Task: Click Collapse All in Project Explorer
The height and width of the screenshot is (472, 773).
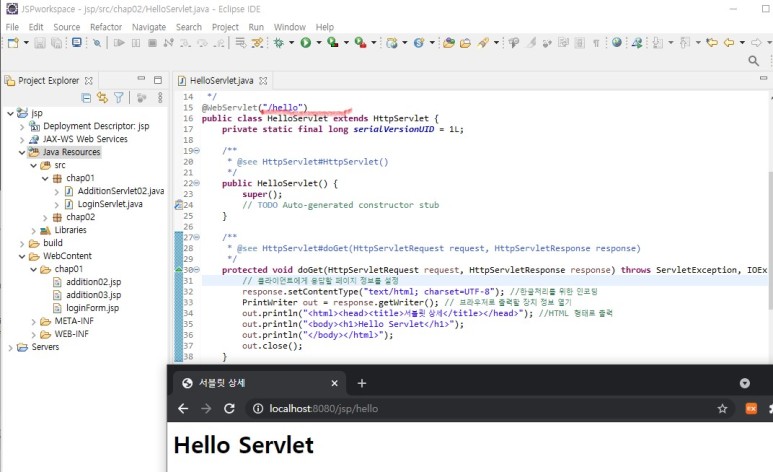Action: point(86,98)
